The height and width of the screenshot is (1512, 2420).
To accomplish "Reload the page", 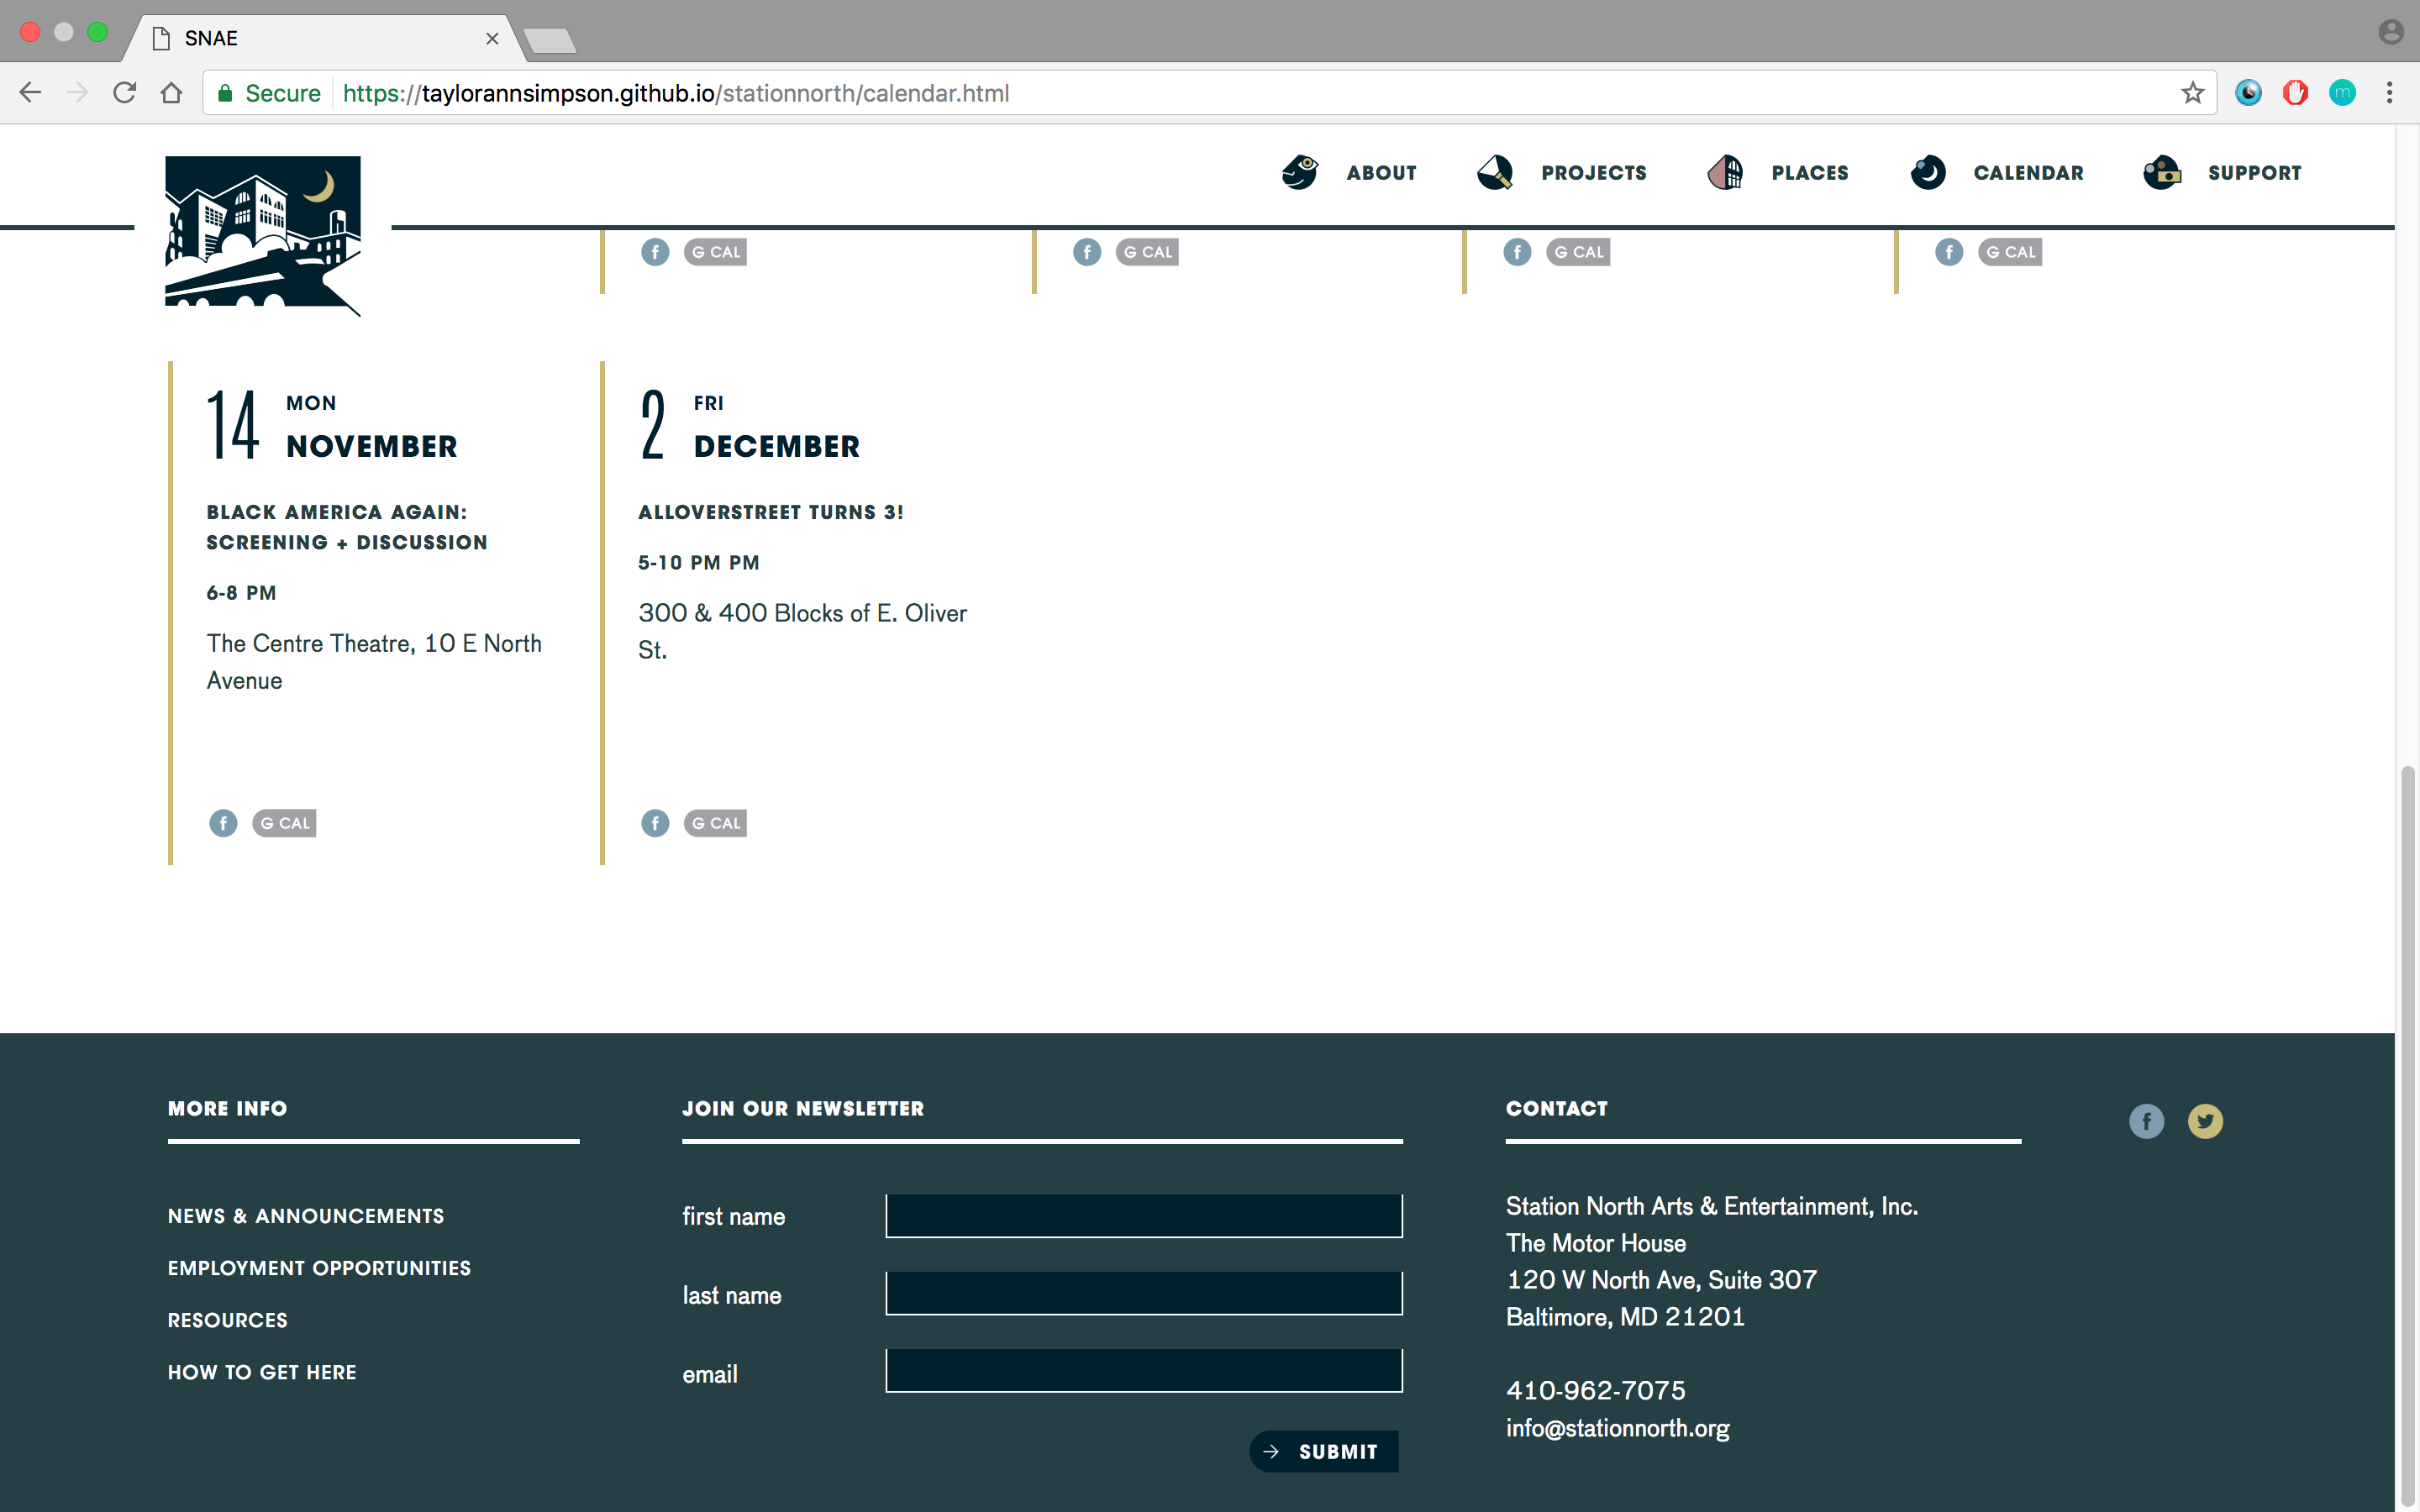I will [124, 93].
